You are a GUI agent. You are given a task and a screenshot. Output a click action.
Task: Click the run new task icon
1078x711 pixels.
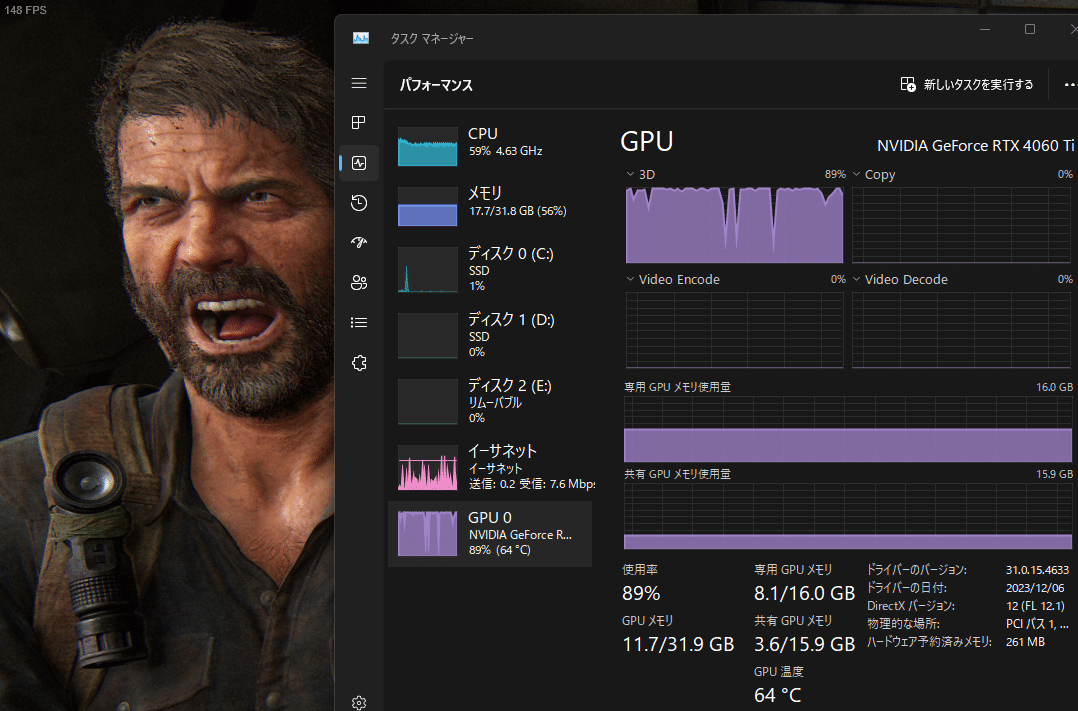click(x=908, y=85)
